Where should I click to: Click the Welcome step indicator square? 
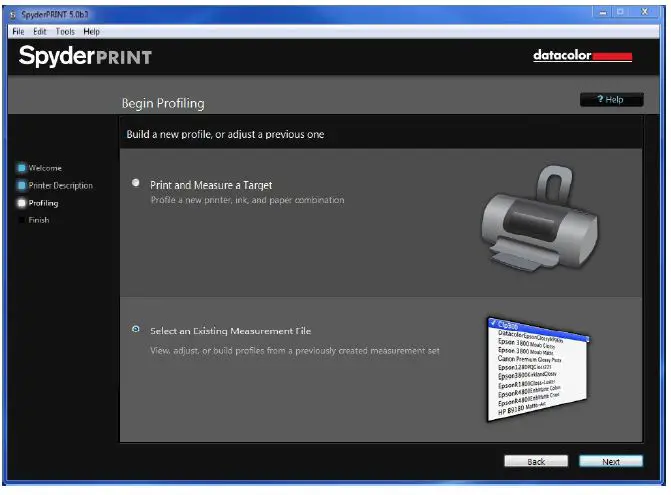click(x=21, y=168)
